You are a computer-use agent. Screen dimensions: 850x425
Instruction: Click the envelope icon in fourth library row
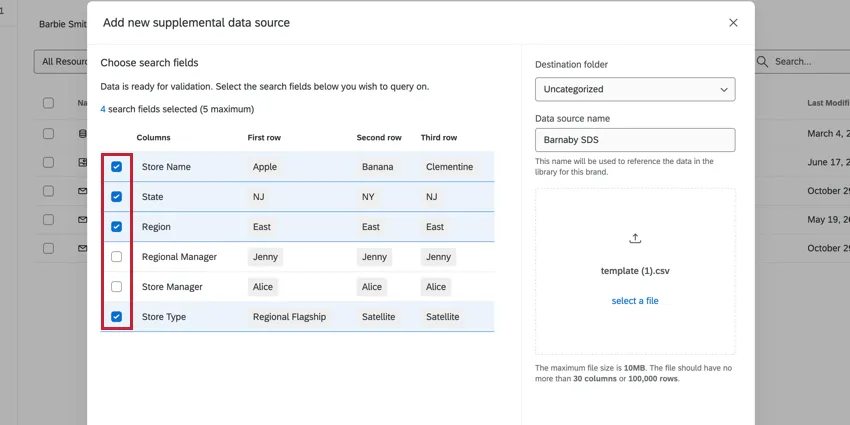(x=82, y=220)
